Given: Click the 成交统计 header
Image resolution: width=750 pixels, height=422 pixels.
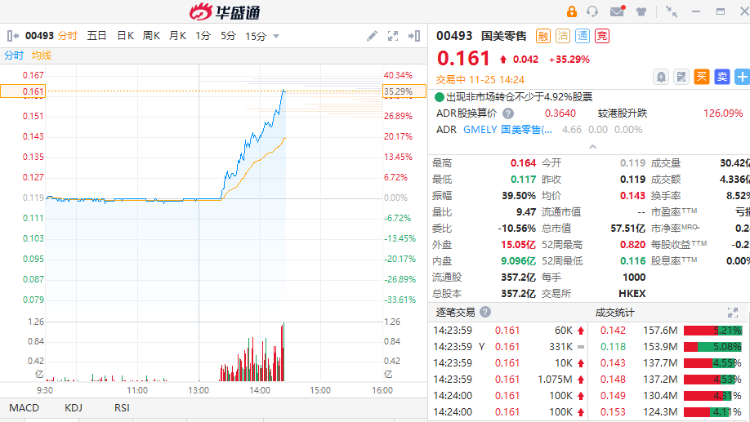Looking at the screenshot, I should coord(615,313).
